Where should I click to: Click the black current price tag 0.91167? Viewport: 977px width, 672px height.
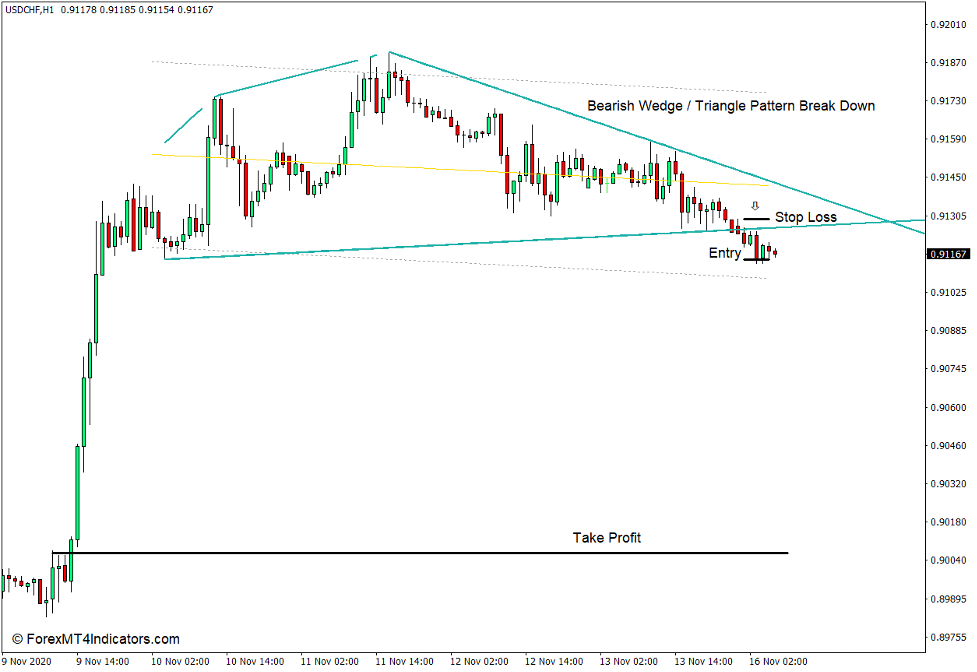pos(948,254)
